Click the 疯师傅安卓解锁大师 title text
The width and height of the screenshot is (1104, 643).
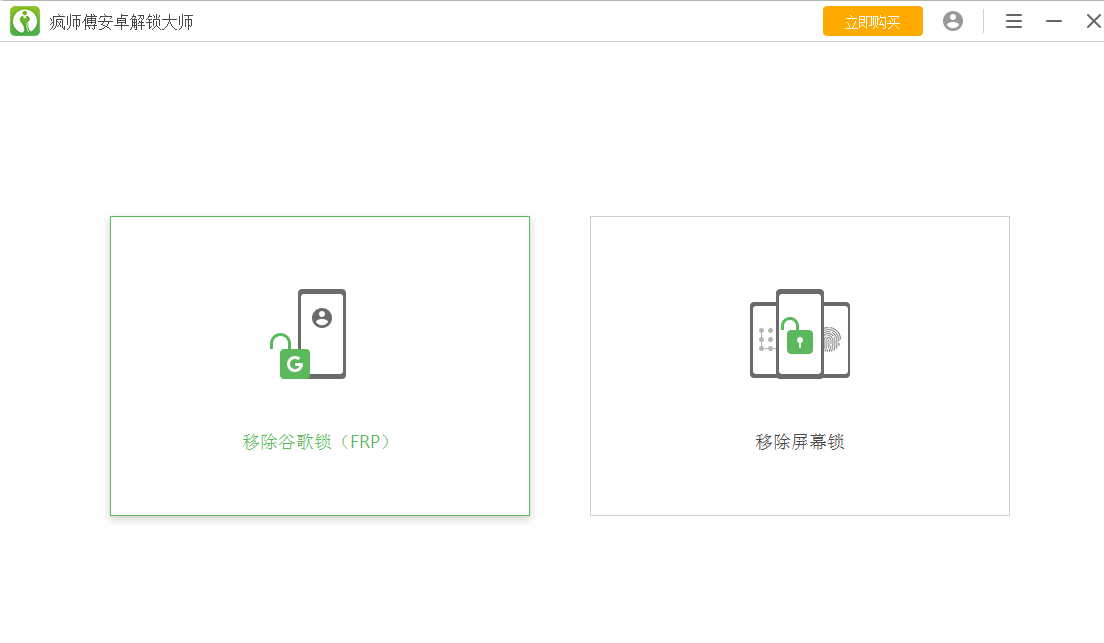[121, 22]
